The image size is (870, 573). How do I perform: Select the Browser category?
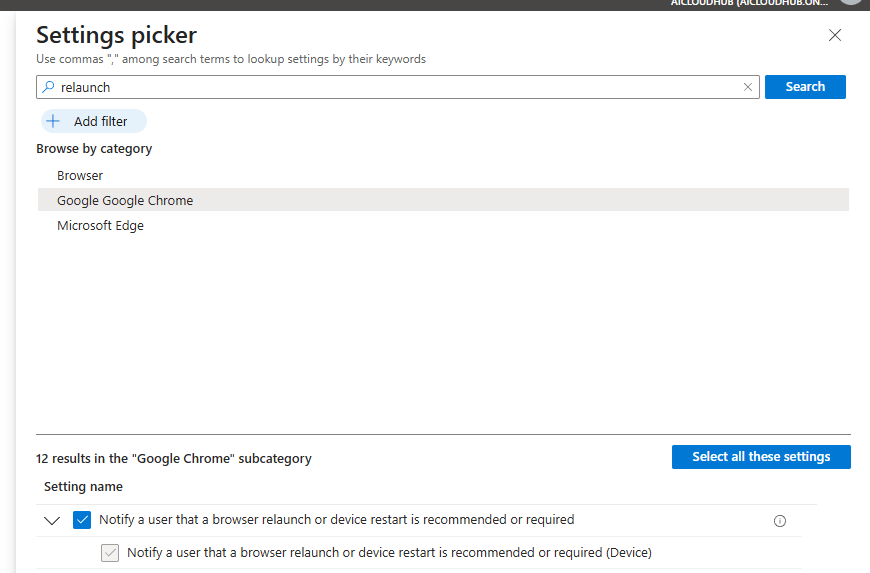click(80, 175)
